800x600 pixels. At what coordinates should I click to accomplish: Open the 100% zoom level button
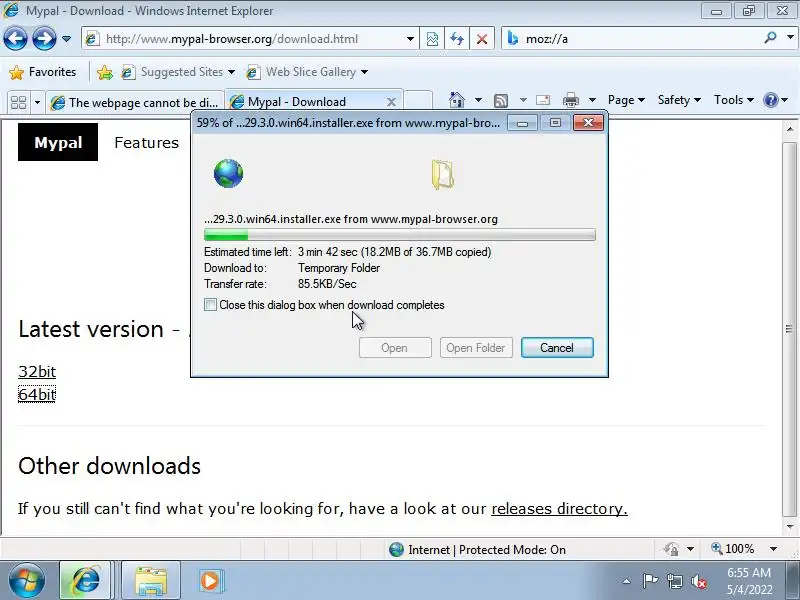tap(733, 549)
